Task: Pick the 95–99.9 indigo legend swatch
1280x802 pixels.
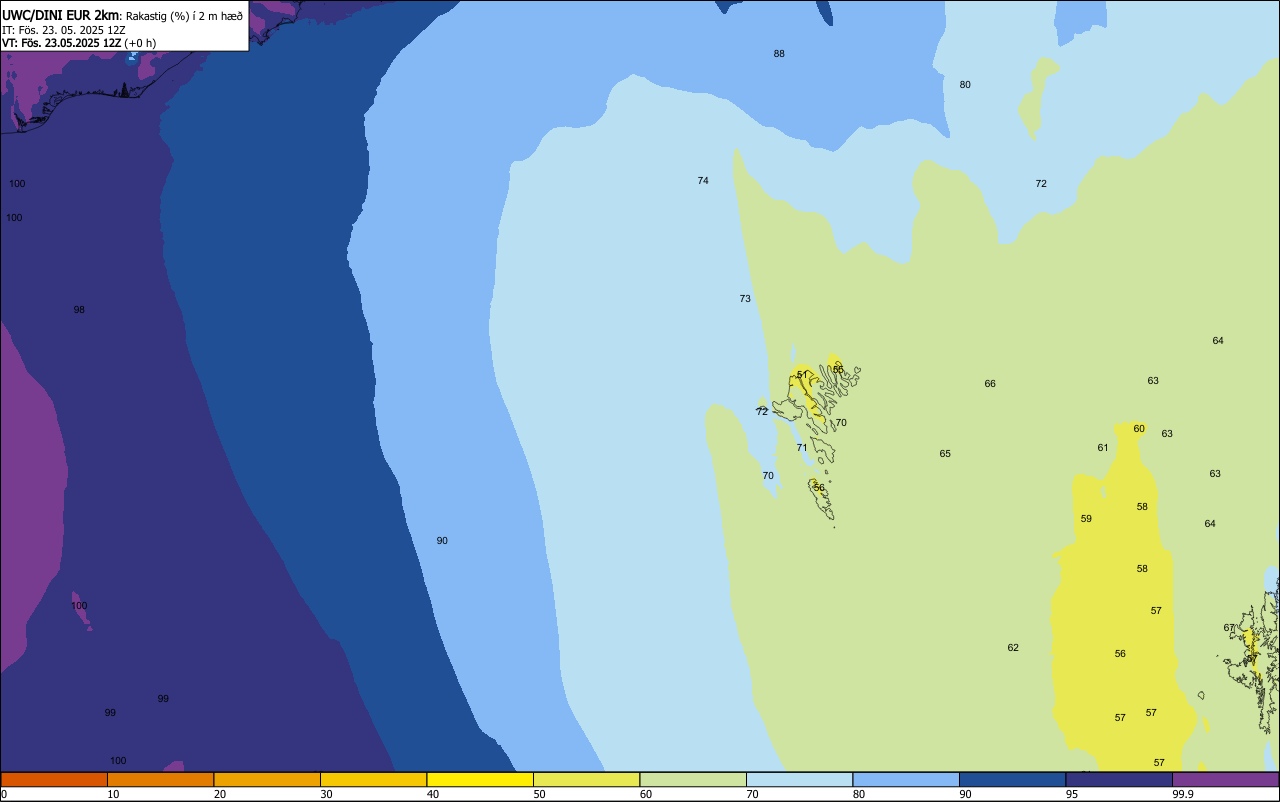Action: coord(1119,779)
